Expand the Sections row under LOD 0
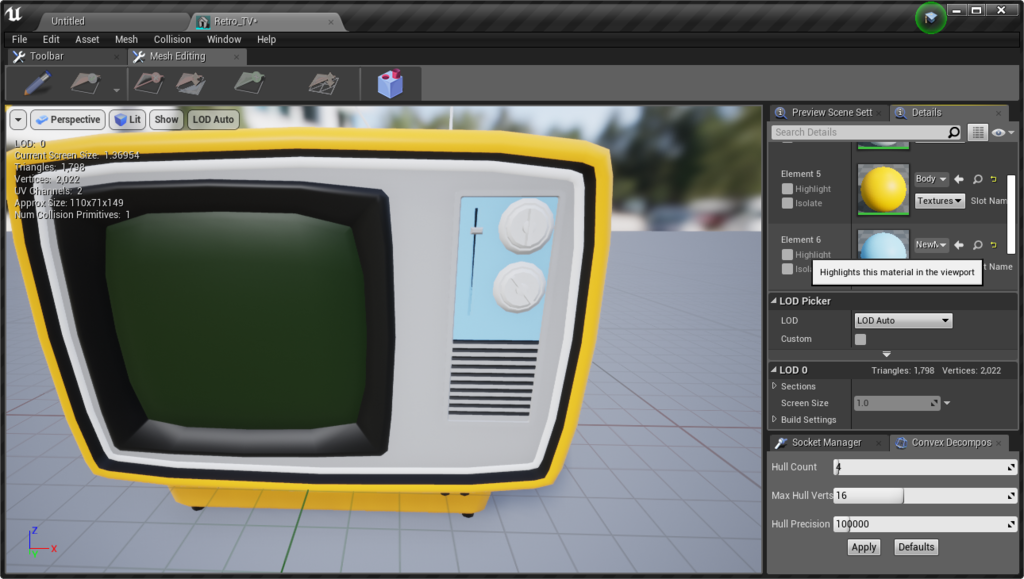 pyautogui.click(x=775, y=386)
